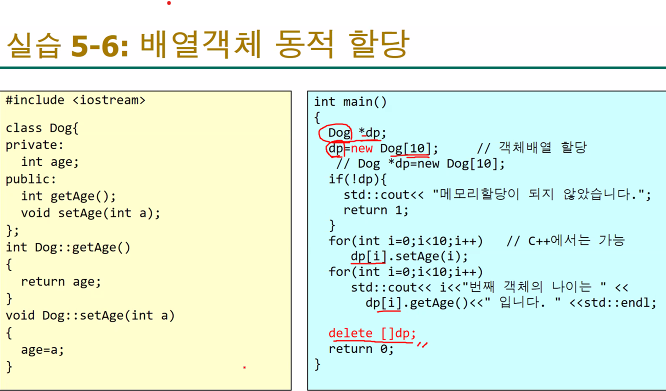Image resolution: width=666 pixels, height=391 pixels.
Task: Click the 'dp=new Dog[10];' allocation statement
Action: pyautogui.click(x=383, y=149)
